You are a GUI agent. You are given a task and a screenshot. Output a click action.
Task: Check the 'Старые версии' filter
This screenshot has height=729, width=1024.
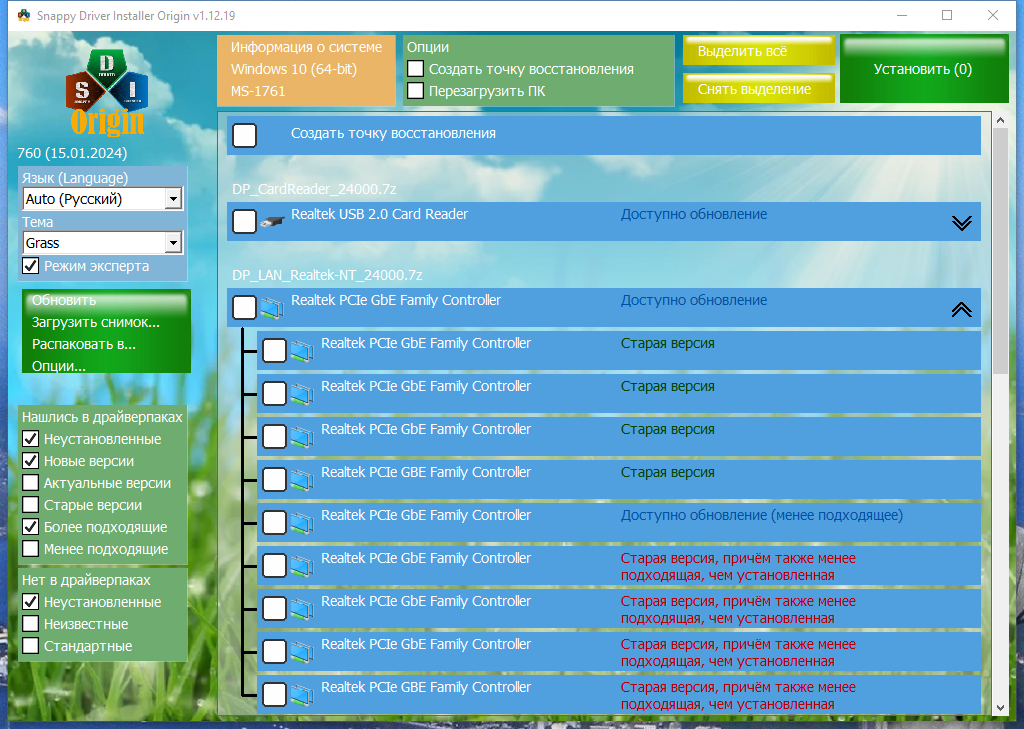(x=31, y=505)
